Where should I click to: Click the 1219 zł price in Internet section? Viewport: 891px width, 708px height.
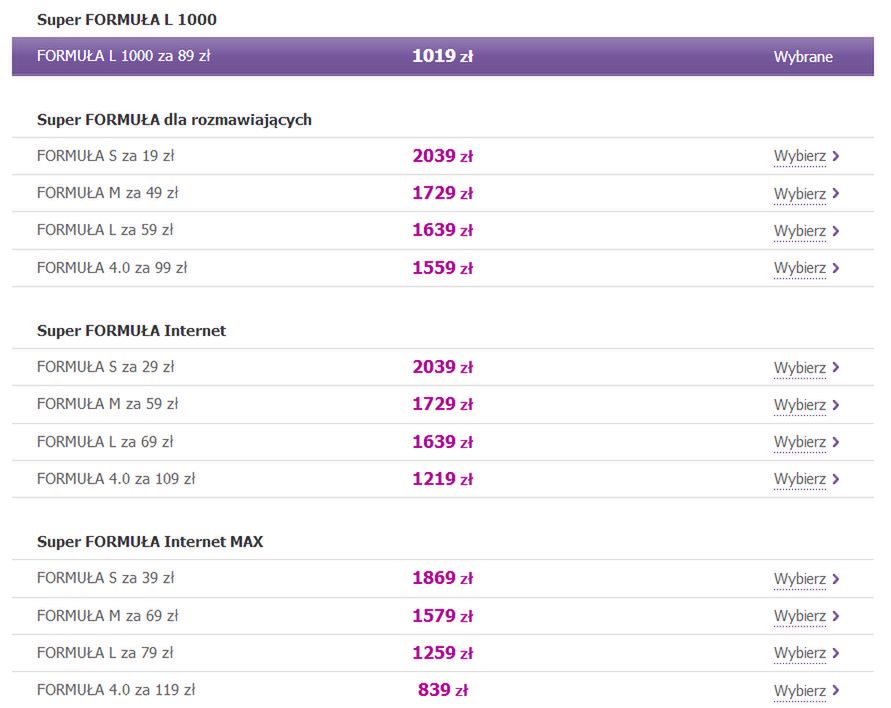click(442, 479)
